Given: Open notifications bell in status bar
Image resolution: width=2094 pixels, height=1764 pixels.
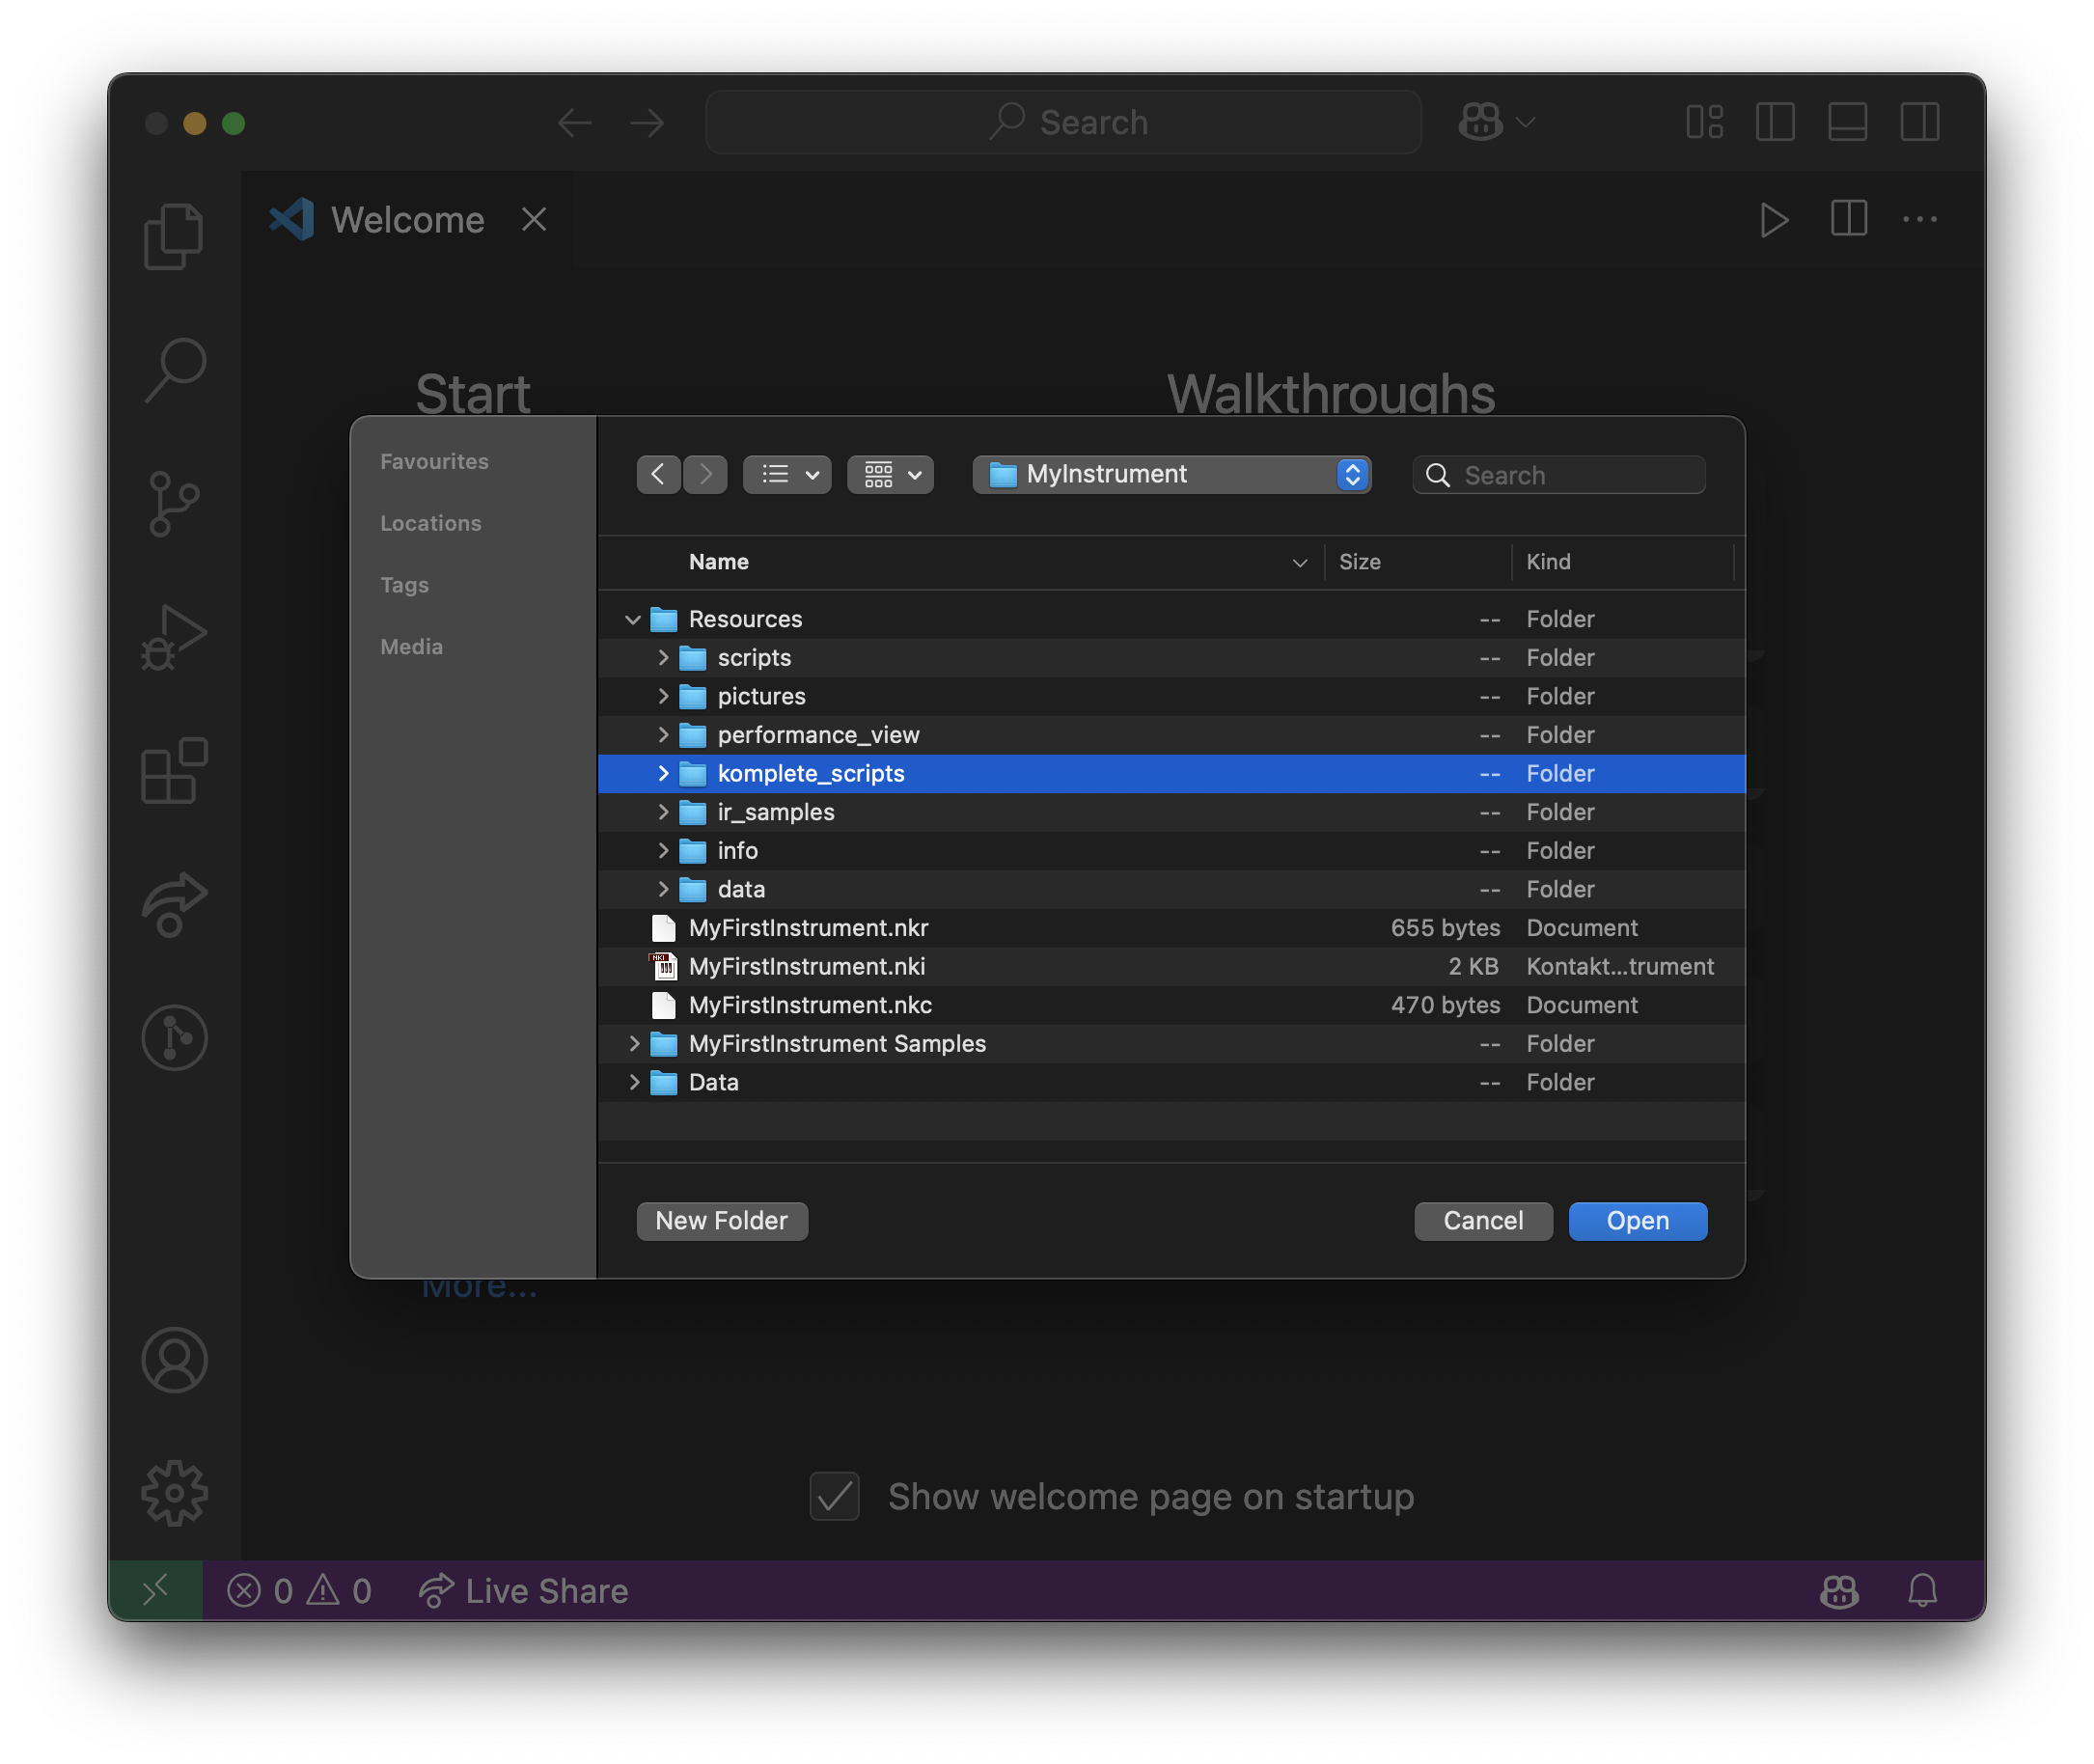Looking at the screenshot, I should (x=1921, y=1590).
